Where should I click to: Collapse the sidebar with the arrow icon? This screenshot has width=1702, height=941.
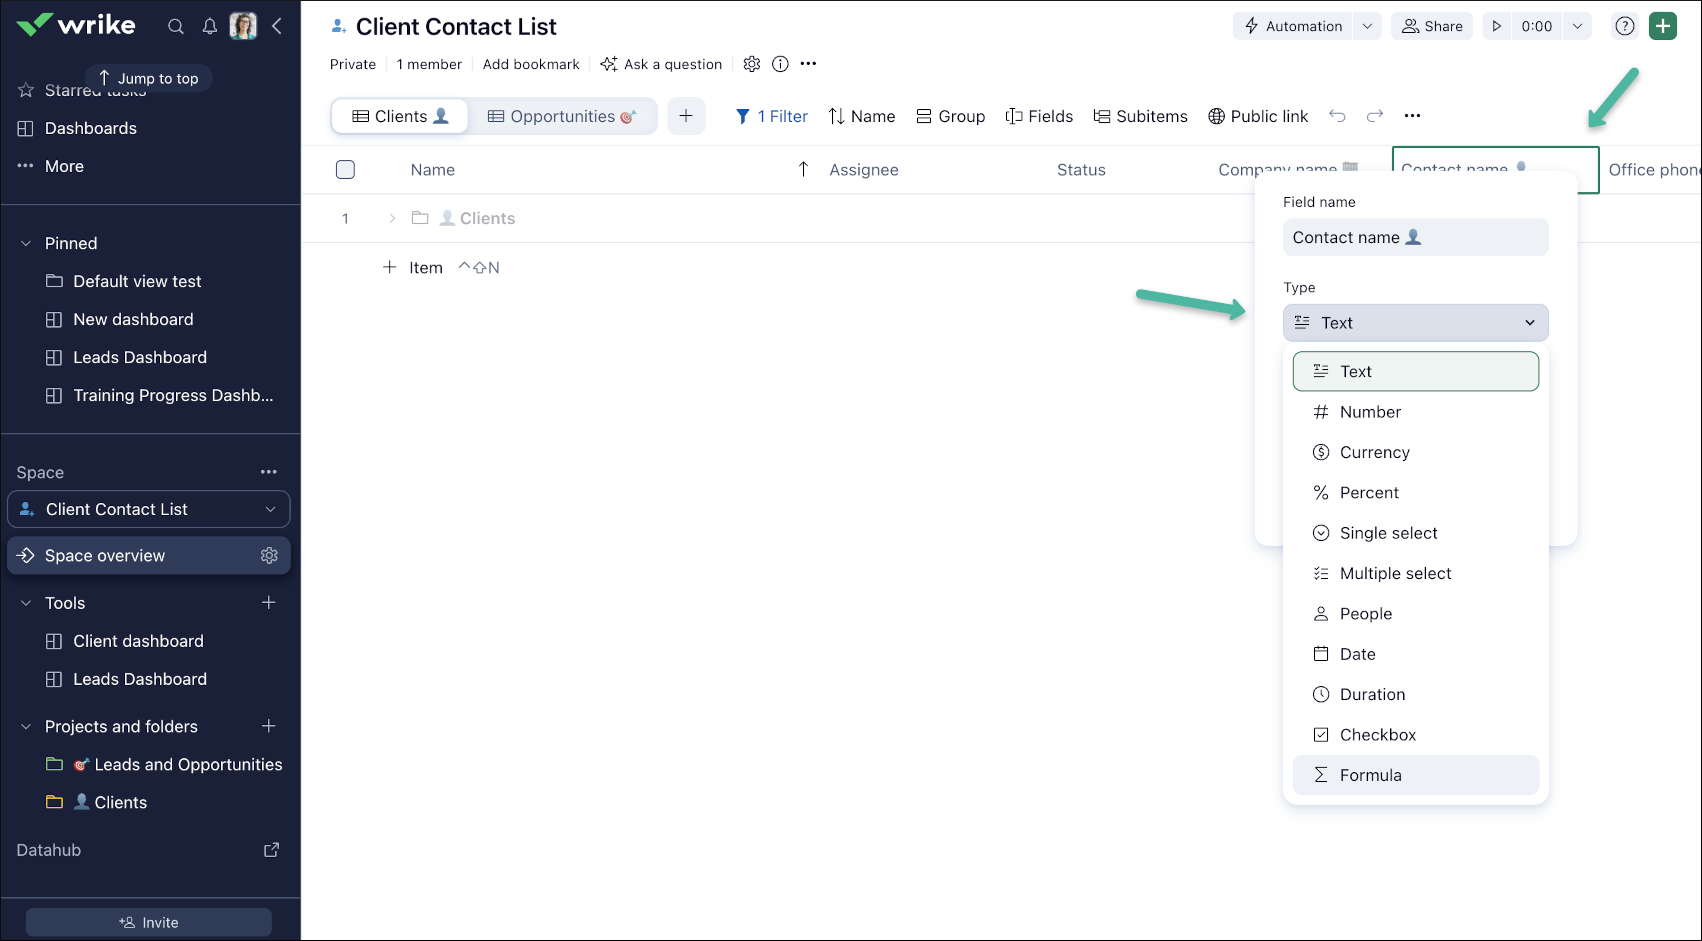[277, 26]
